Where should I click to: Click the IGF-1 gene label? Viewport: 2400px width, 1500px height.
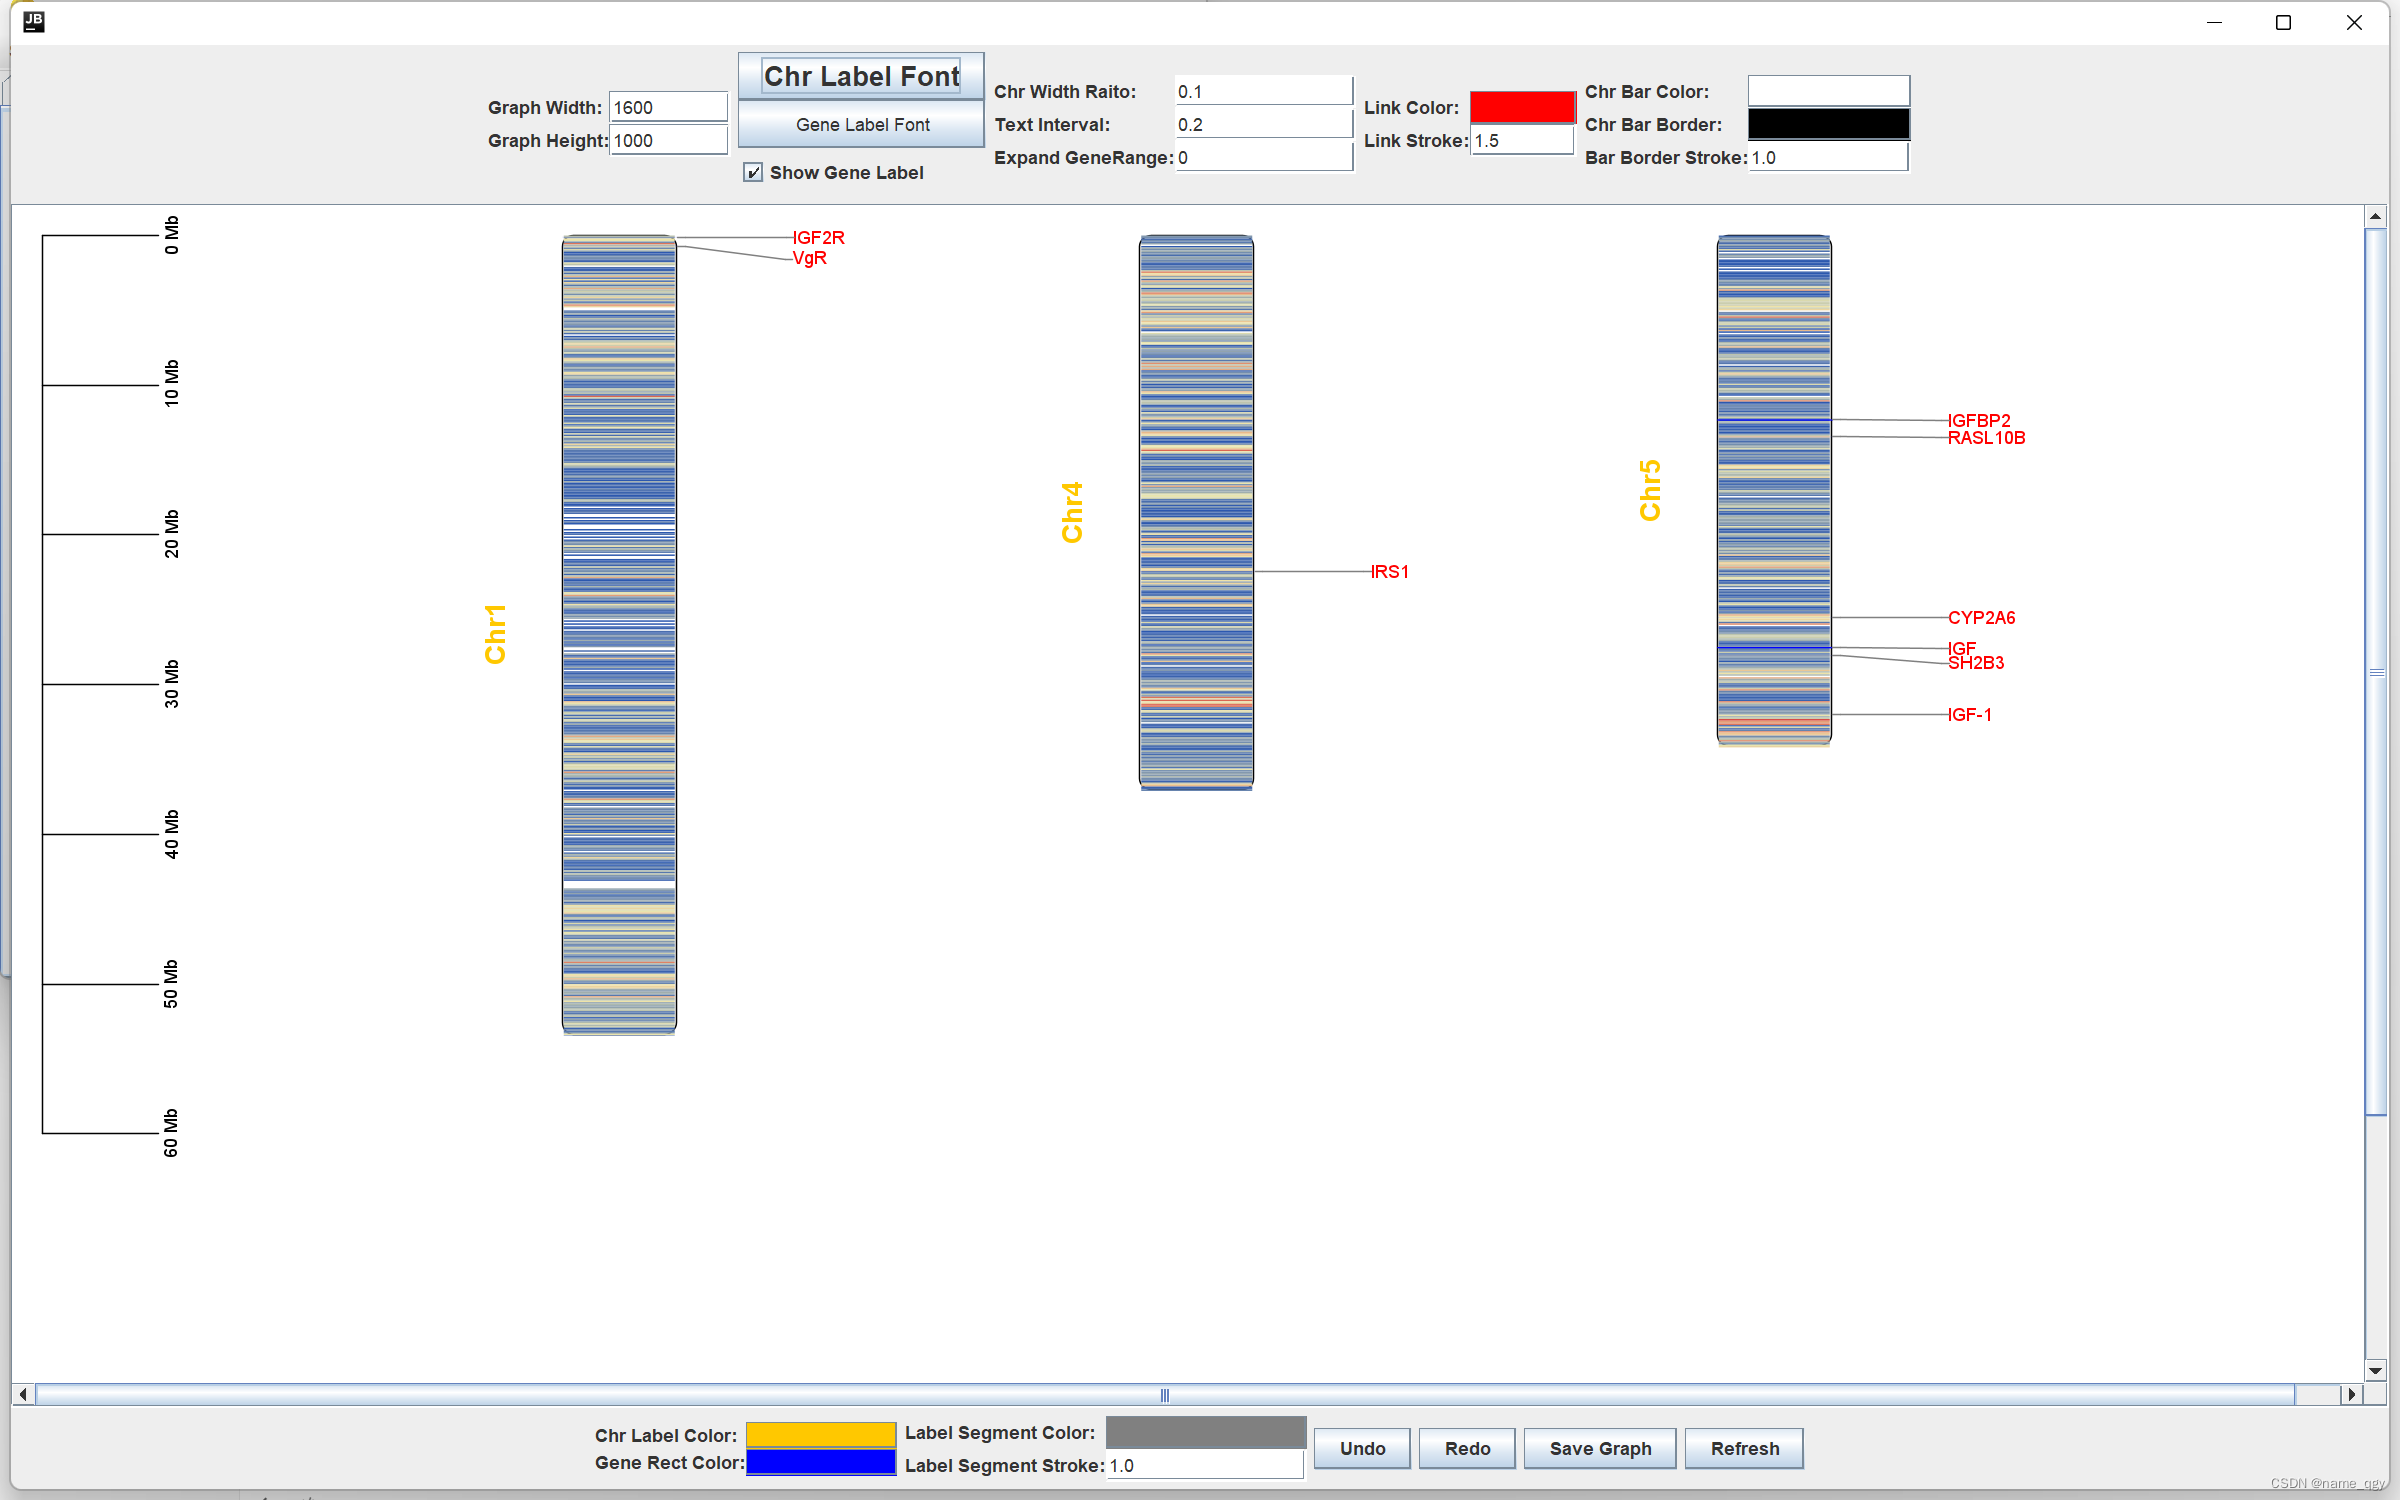[1970, 714]
